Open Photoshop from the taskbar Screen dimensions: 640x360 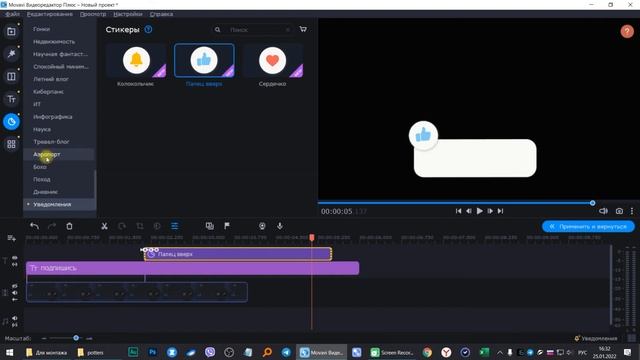(x=152, y=352)
